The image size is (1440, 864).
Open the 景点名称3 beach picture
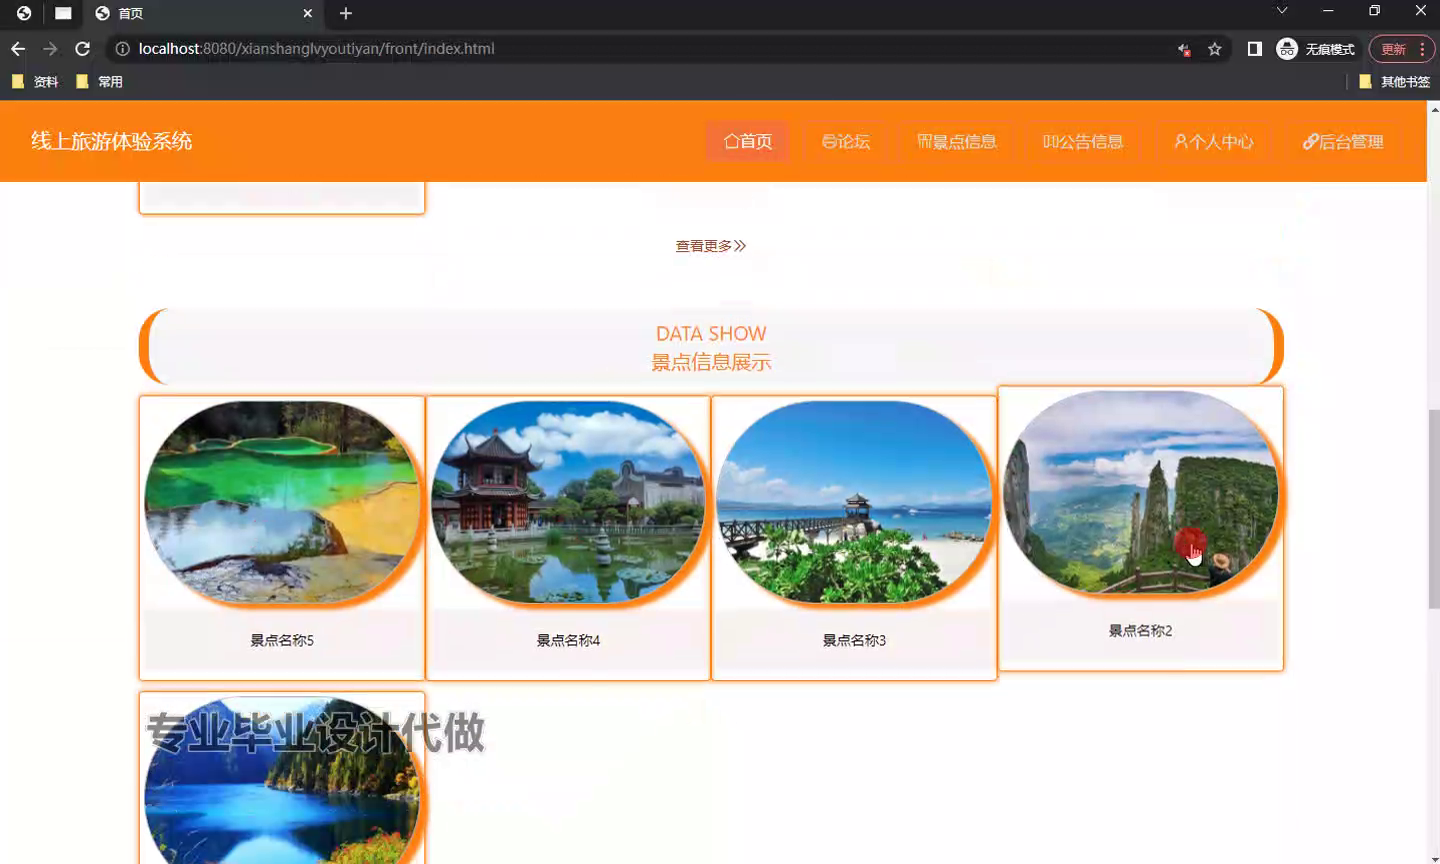click(x=854, y=502)
